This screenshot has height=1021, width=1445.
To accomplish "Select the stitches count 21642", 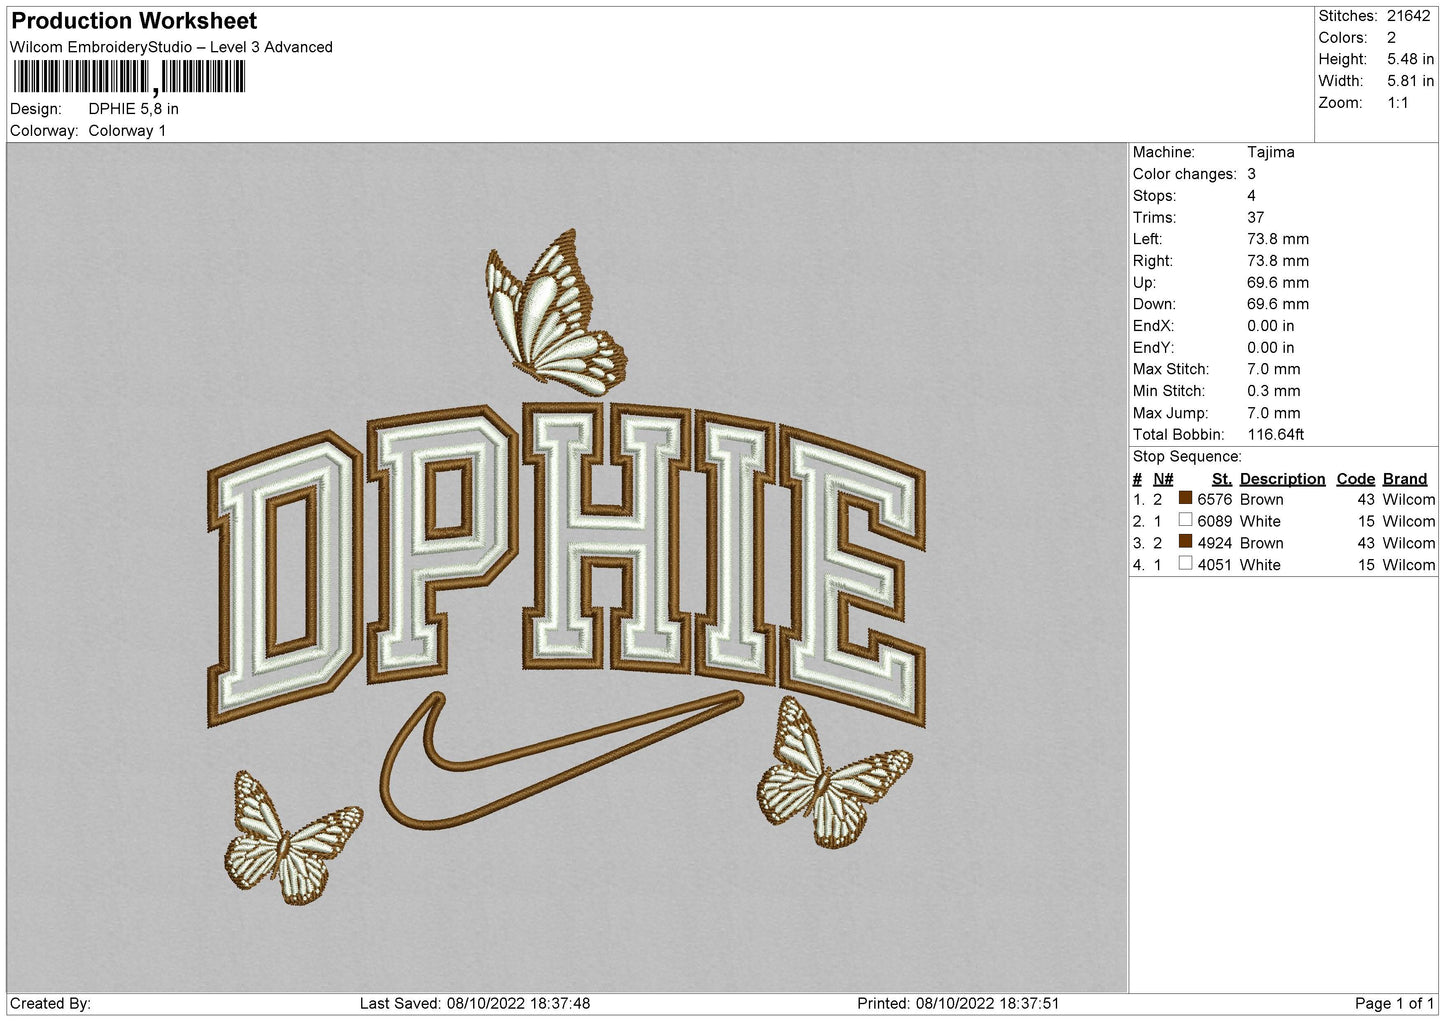I will [1409, 16].
